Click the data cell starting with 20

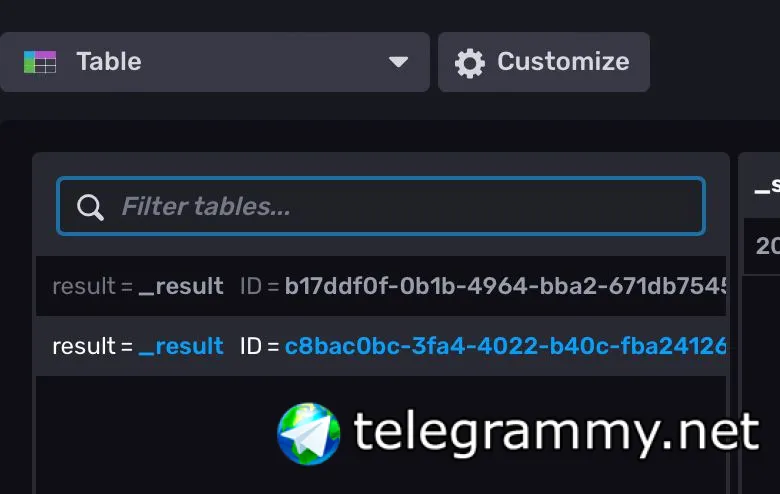tap(767, 247)
